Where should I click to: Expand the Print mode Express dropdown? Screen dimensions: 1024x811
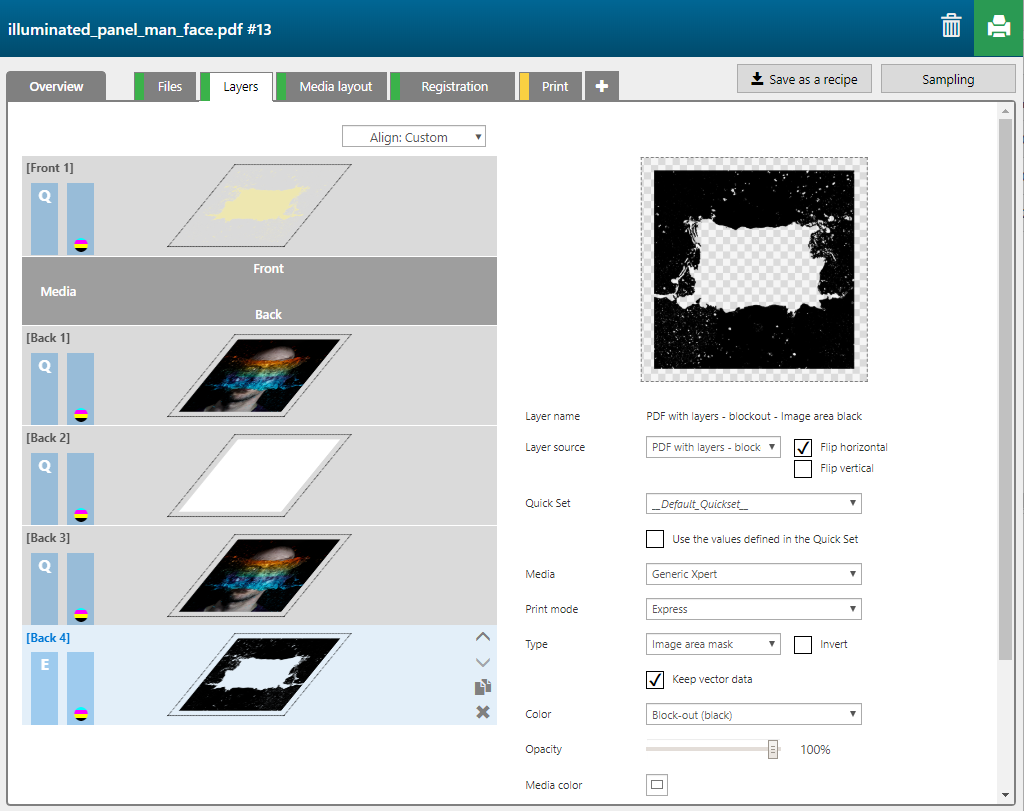[x=753, y=609]
